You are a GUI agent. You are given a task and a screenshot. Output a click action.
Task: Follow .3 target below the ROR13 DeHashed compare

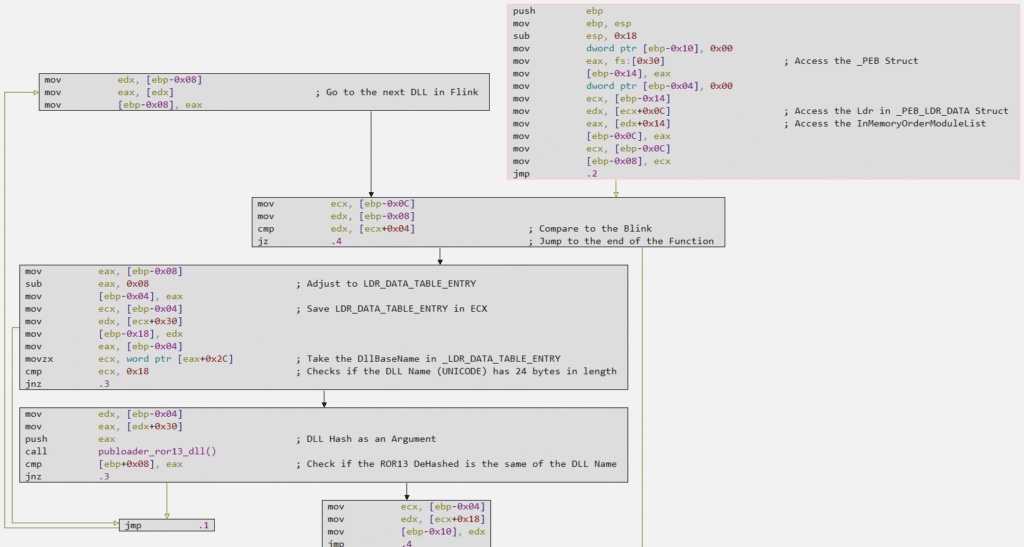103,477
